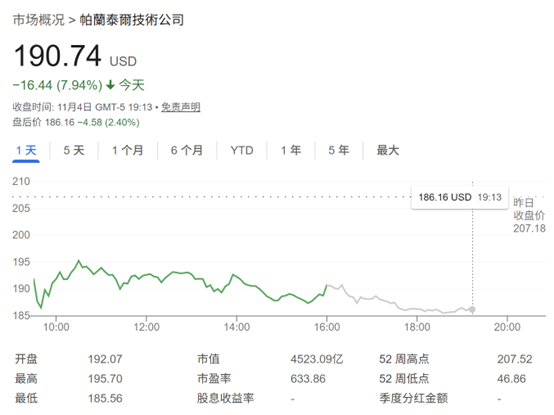Click the 市值 4523.09亿 value
This screenshot has width=554, height=415.
click(317, 359)
